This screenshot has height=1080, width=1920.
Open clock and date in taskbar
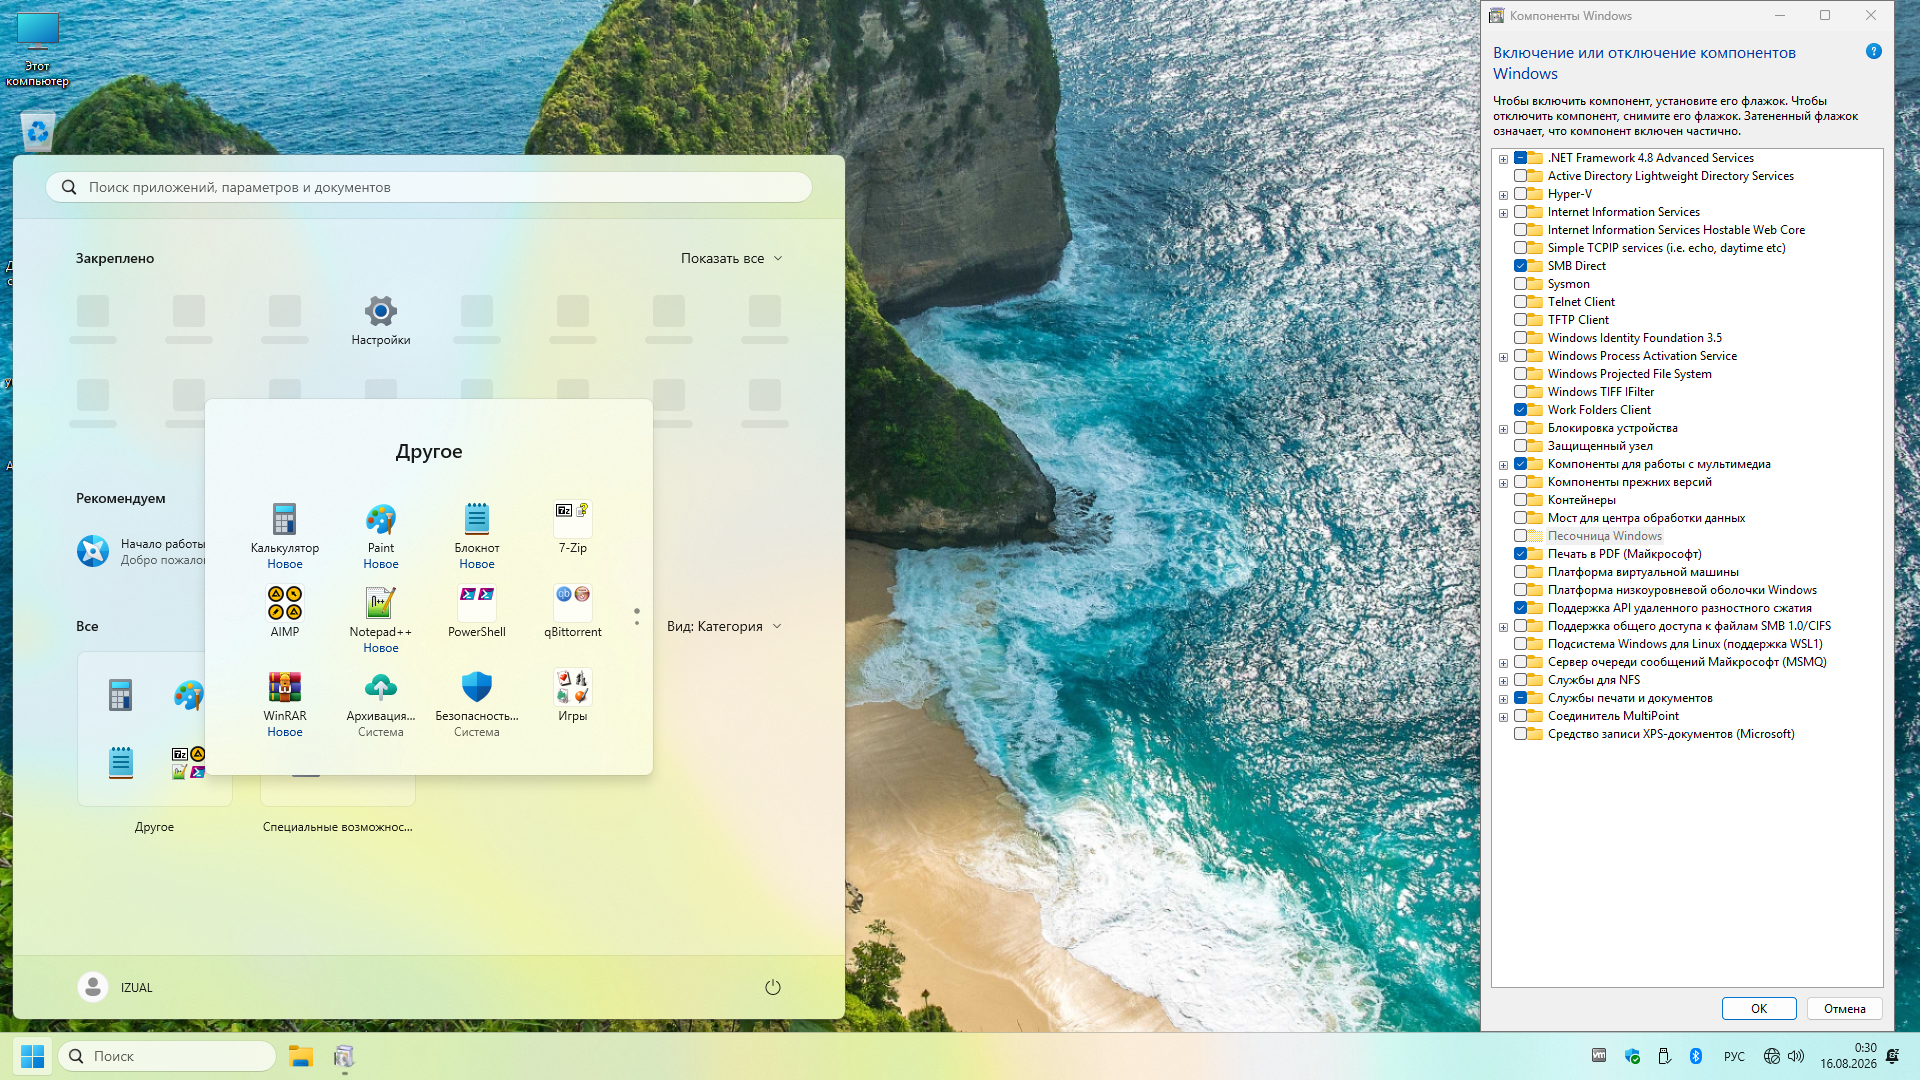(1848, 1056)
